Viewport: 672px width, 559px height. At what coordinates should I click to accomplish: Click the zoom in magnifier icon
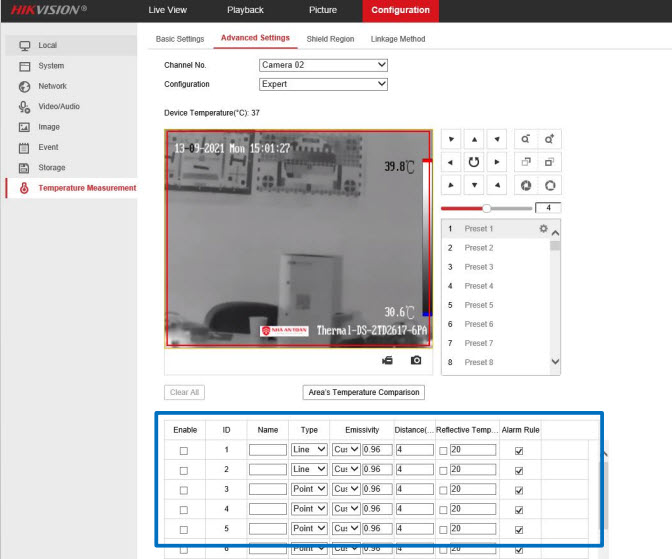click(549, 139)
